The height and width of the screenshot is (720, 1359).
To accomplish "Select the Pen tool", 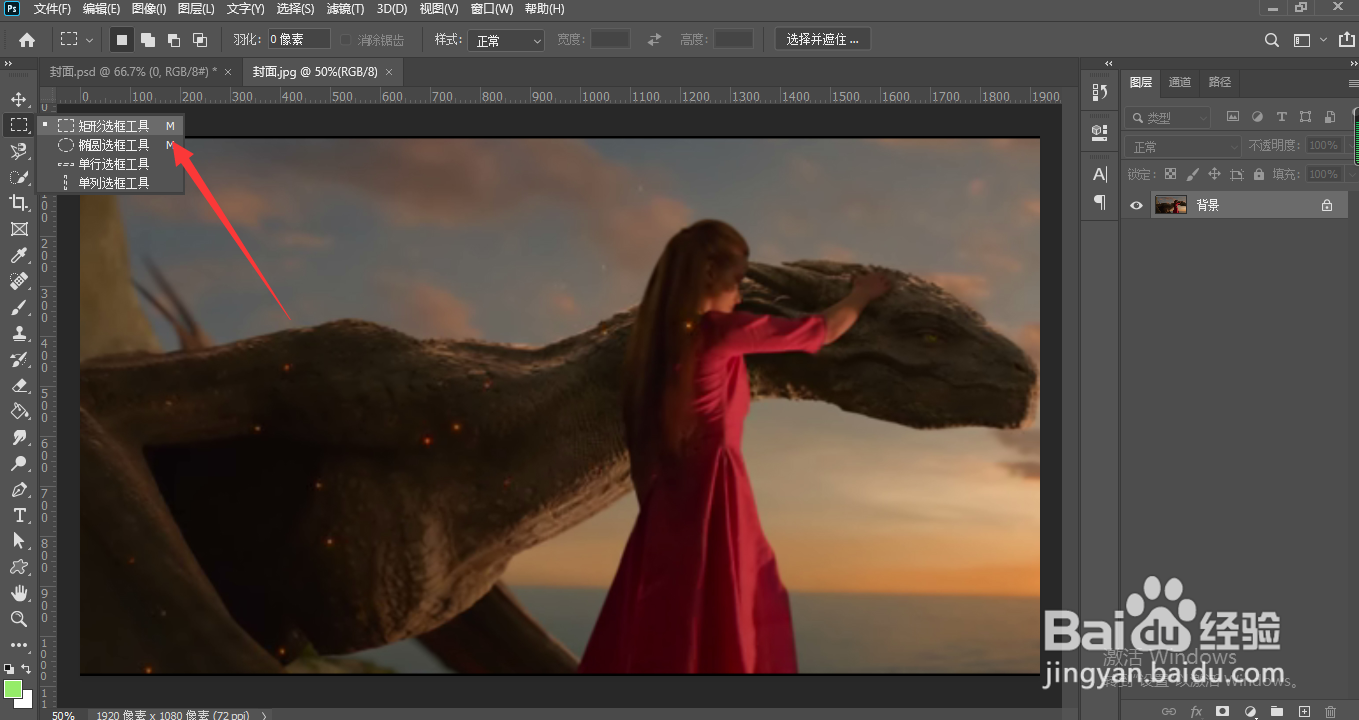I will [18, 489].
